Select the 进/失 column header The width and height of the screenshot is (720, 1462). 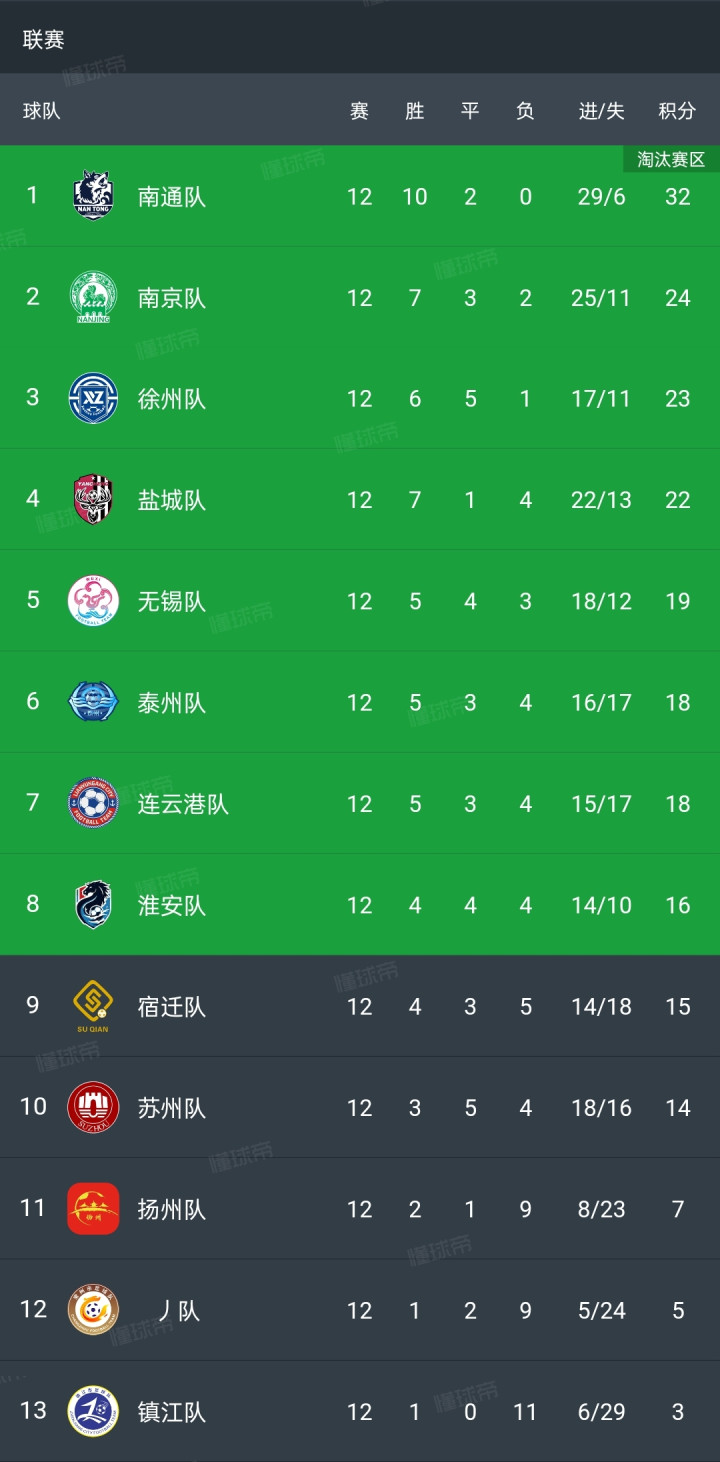coord(601,111)
